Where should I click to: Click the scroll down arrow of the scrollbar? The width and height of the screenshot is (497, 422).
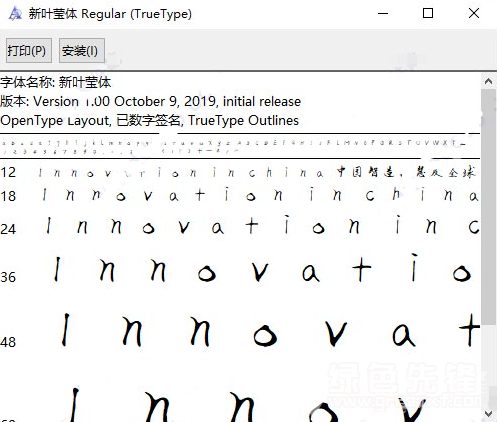coord(489,414)
